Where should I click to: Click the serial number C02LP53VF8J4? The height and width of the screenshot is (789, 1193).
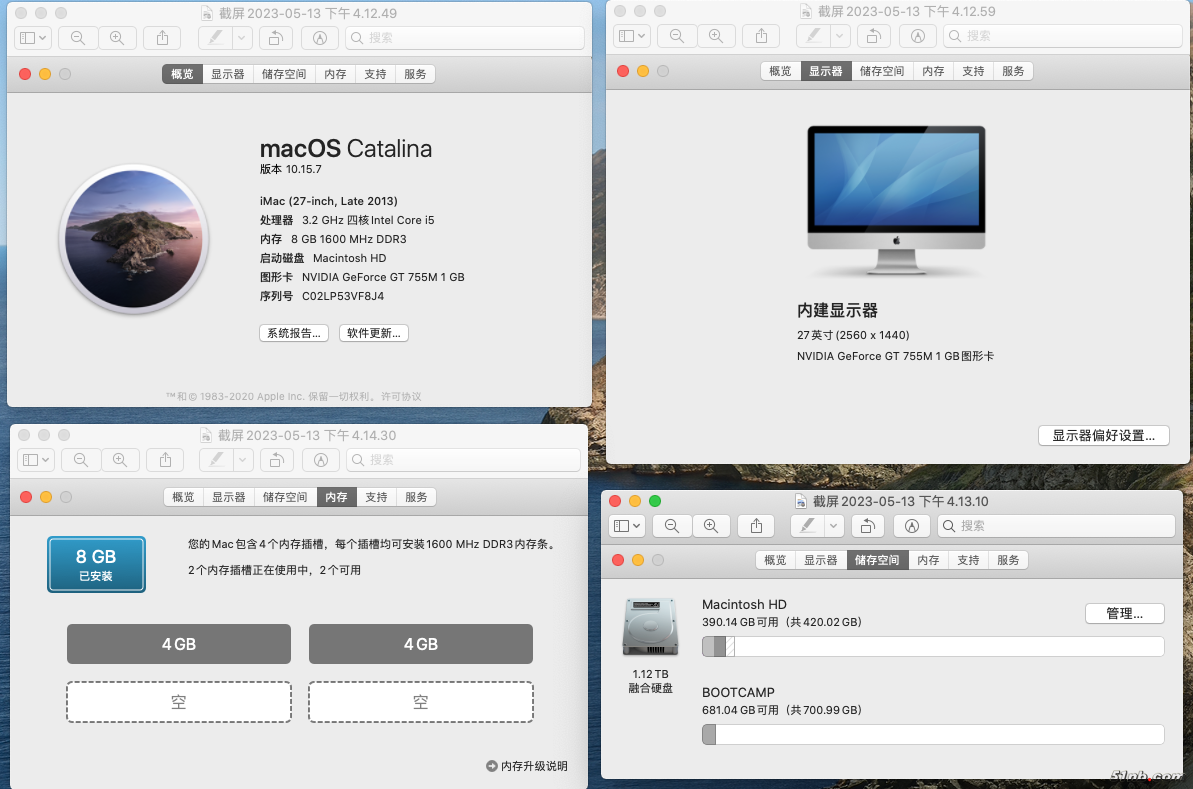coord(342,296)
